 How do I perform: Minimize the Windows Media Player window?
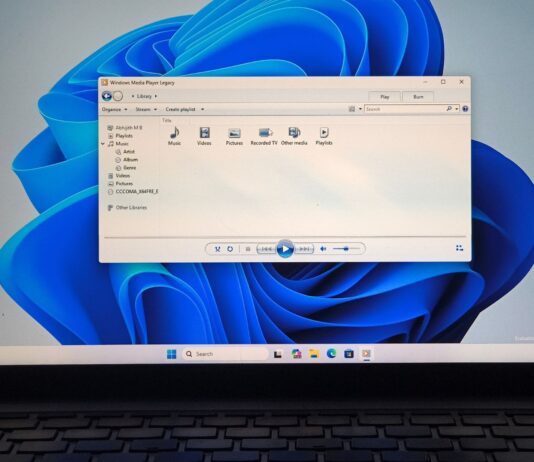pos(425,82)
